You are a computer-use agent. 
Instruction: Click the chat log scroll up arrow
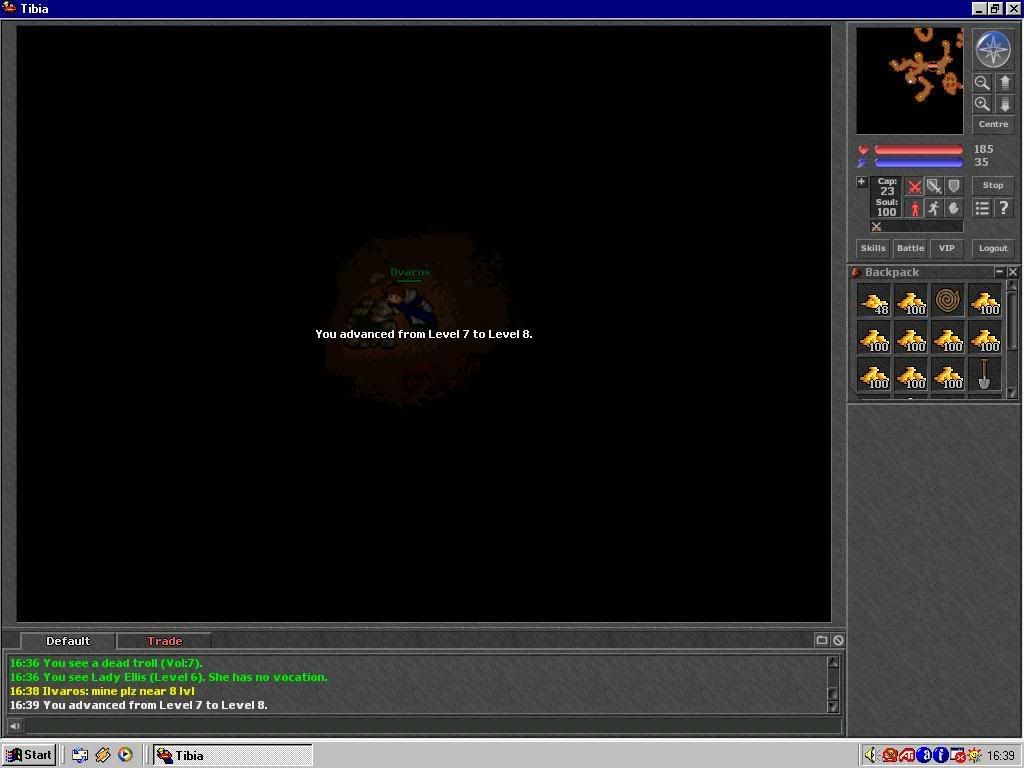(833, 662)
